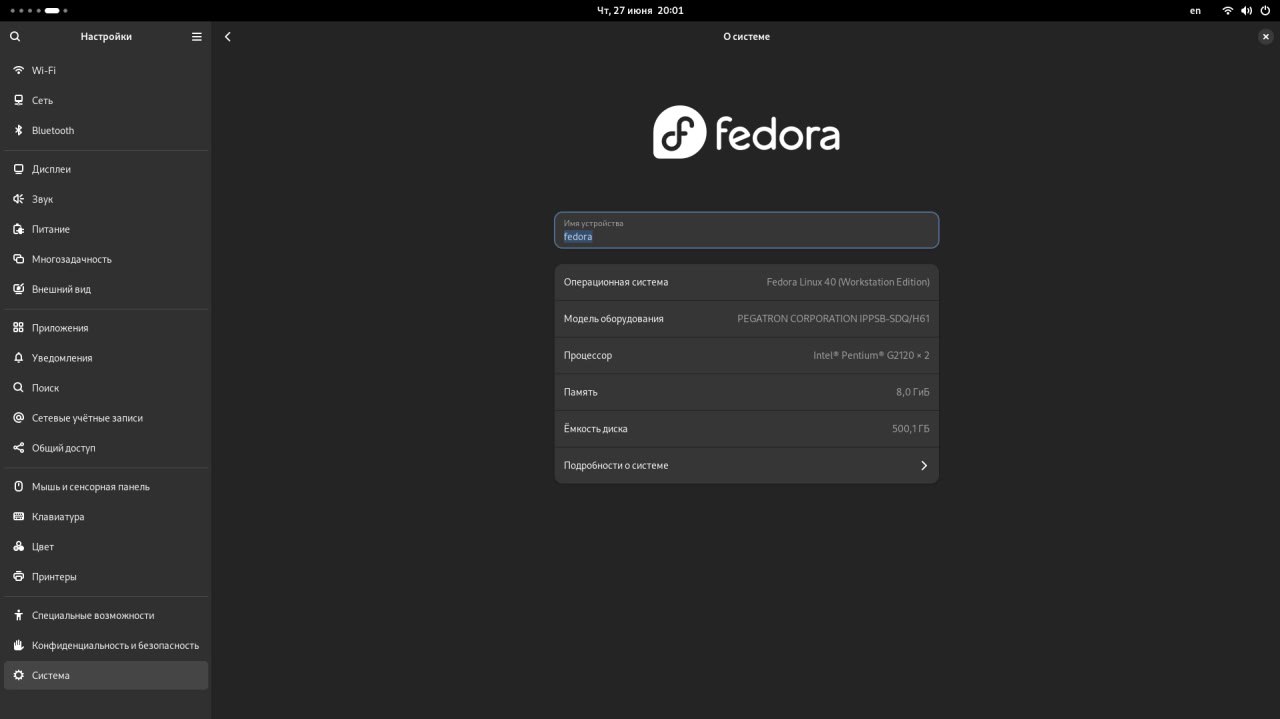Click the 8,0 ГиБ memory value
Screen dimensions: 1280x719
[x=913, y=392]
